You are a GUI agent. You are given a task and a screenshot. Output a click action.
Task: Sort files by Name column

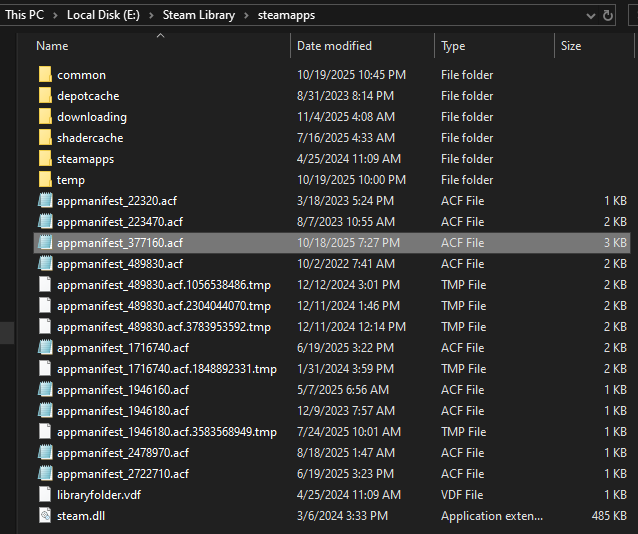[52, 46]
